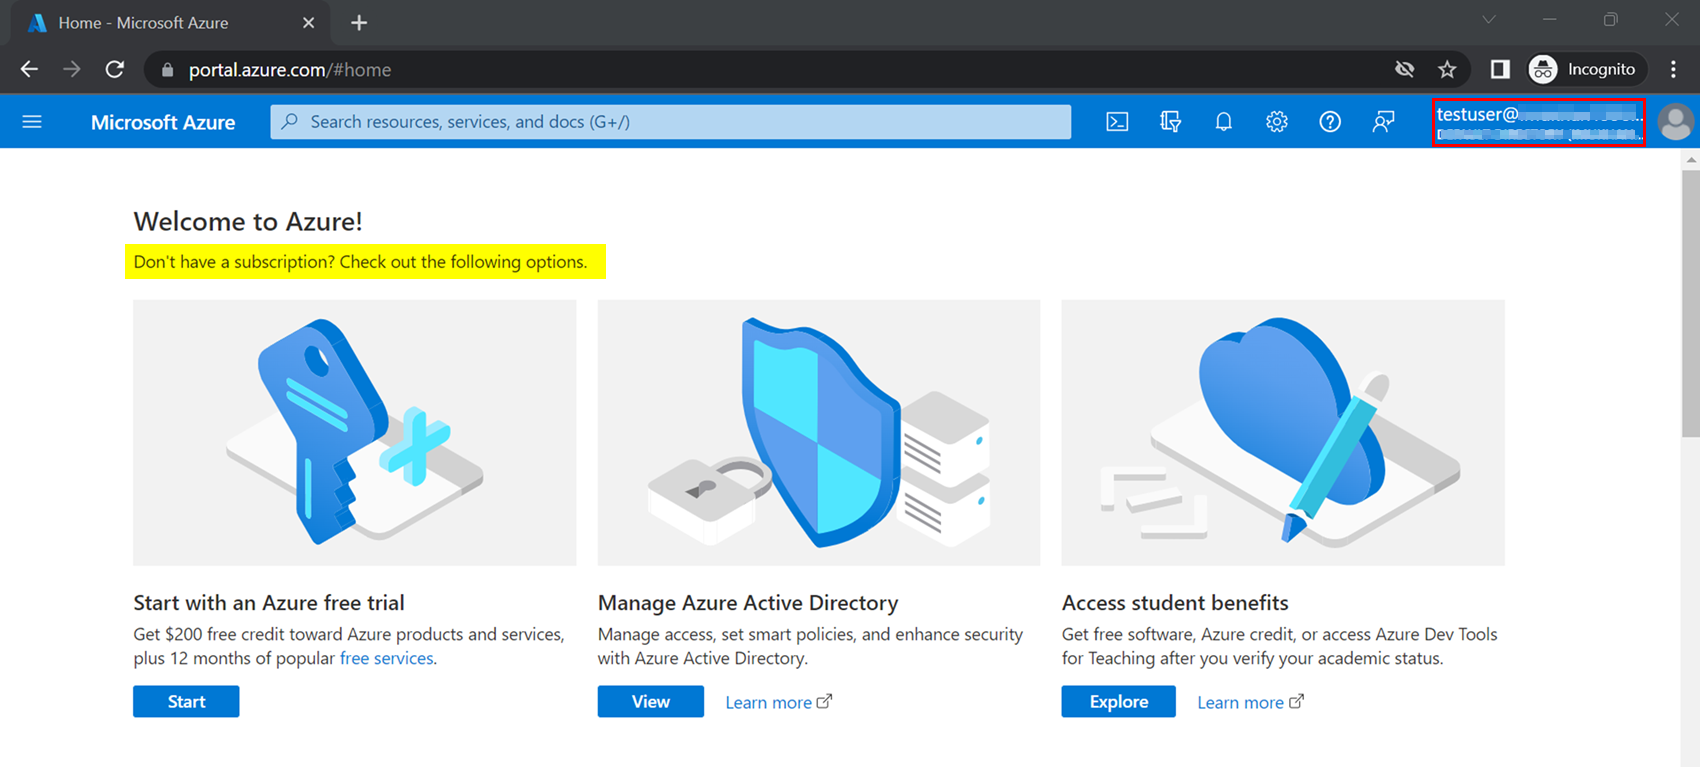Open the tab search chevron
Viewport: 1700px width, 767px height.
point(1489,20)
